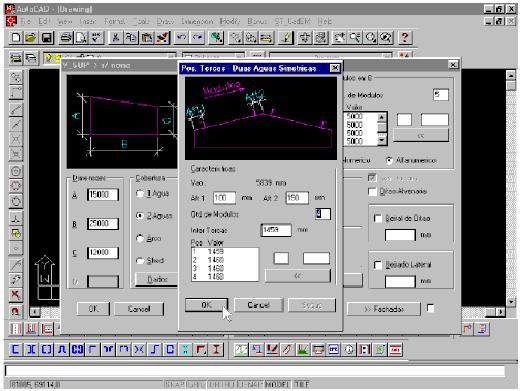Click the Dados button under Cobertura
Screen dimensions: 520x391
[157, 279]
